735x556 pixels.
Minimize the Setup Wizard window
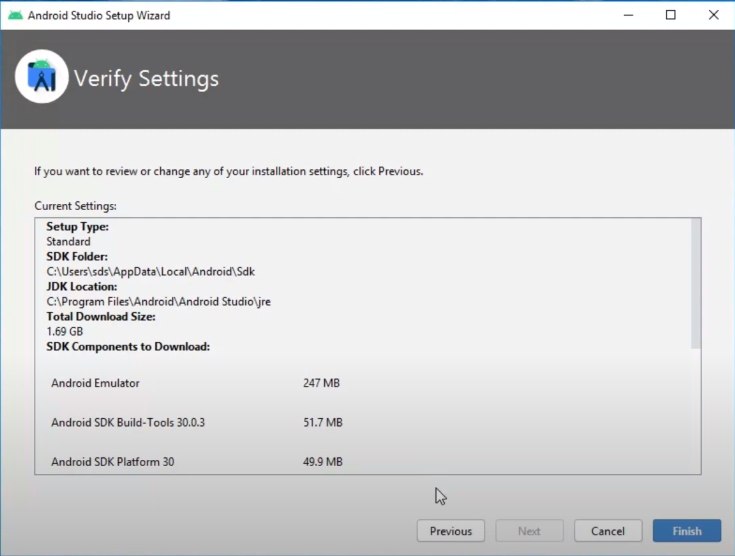pyautogui.click(x=629, y=15)
